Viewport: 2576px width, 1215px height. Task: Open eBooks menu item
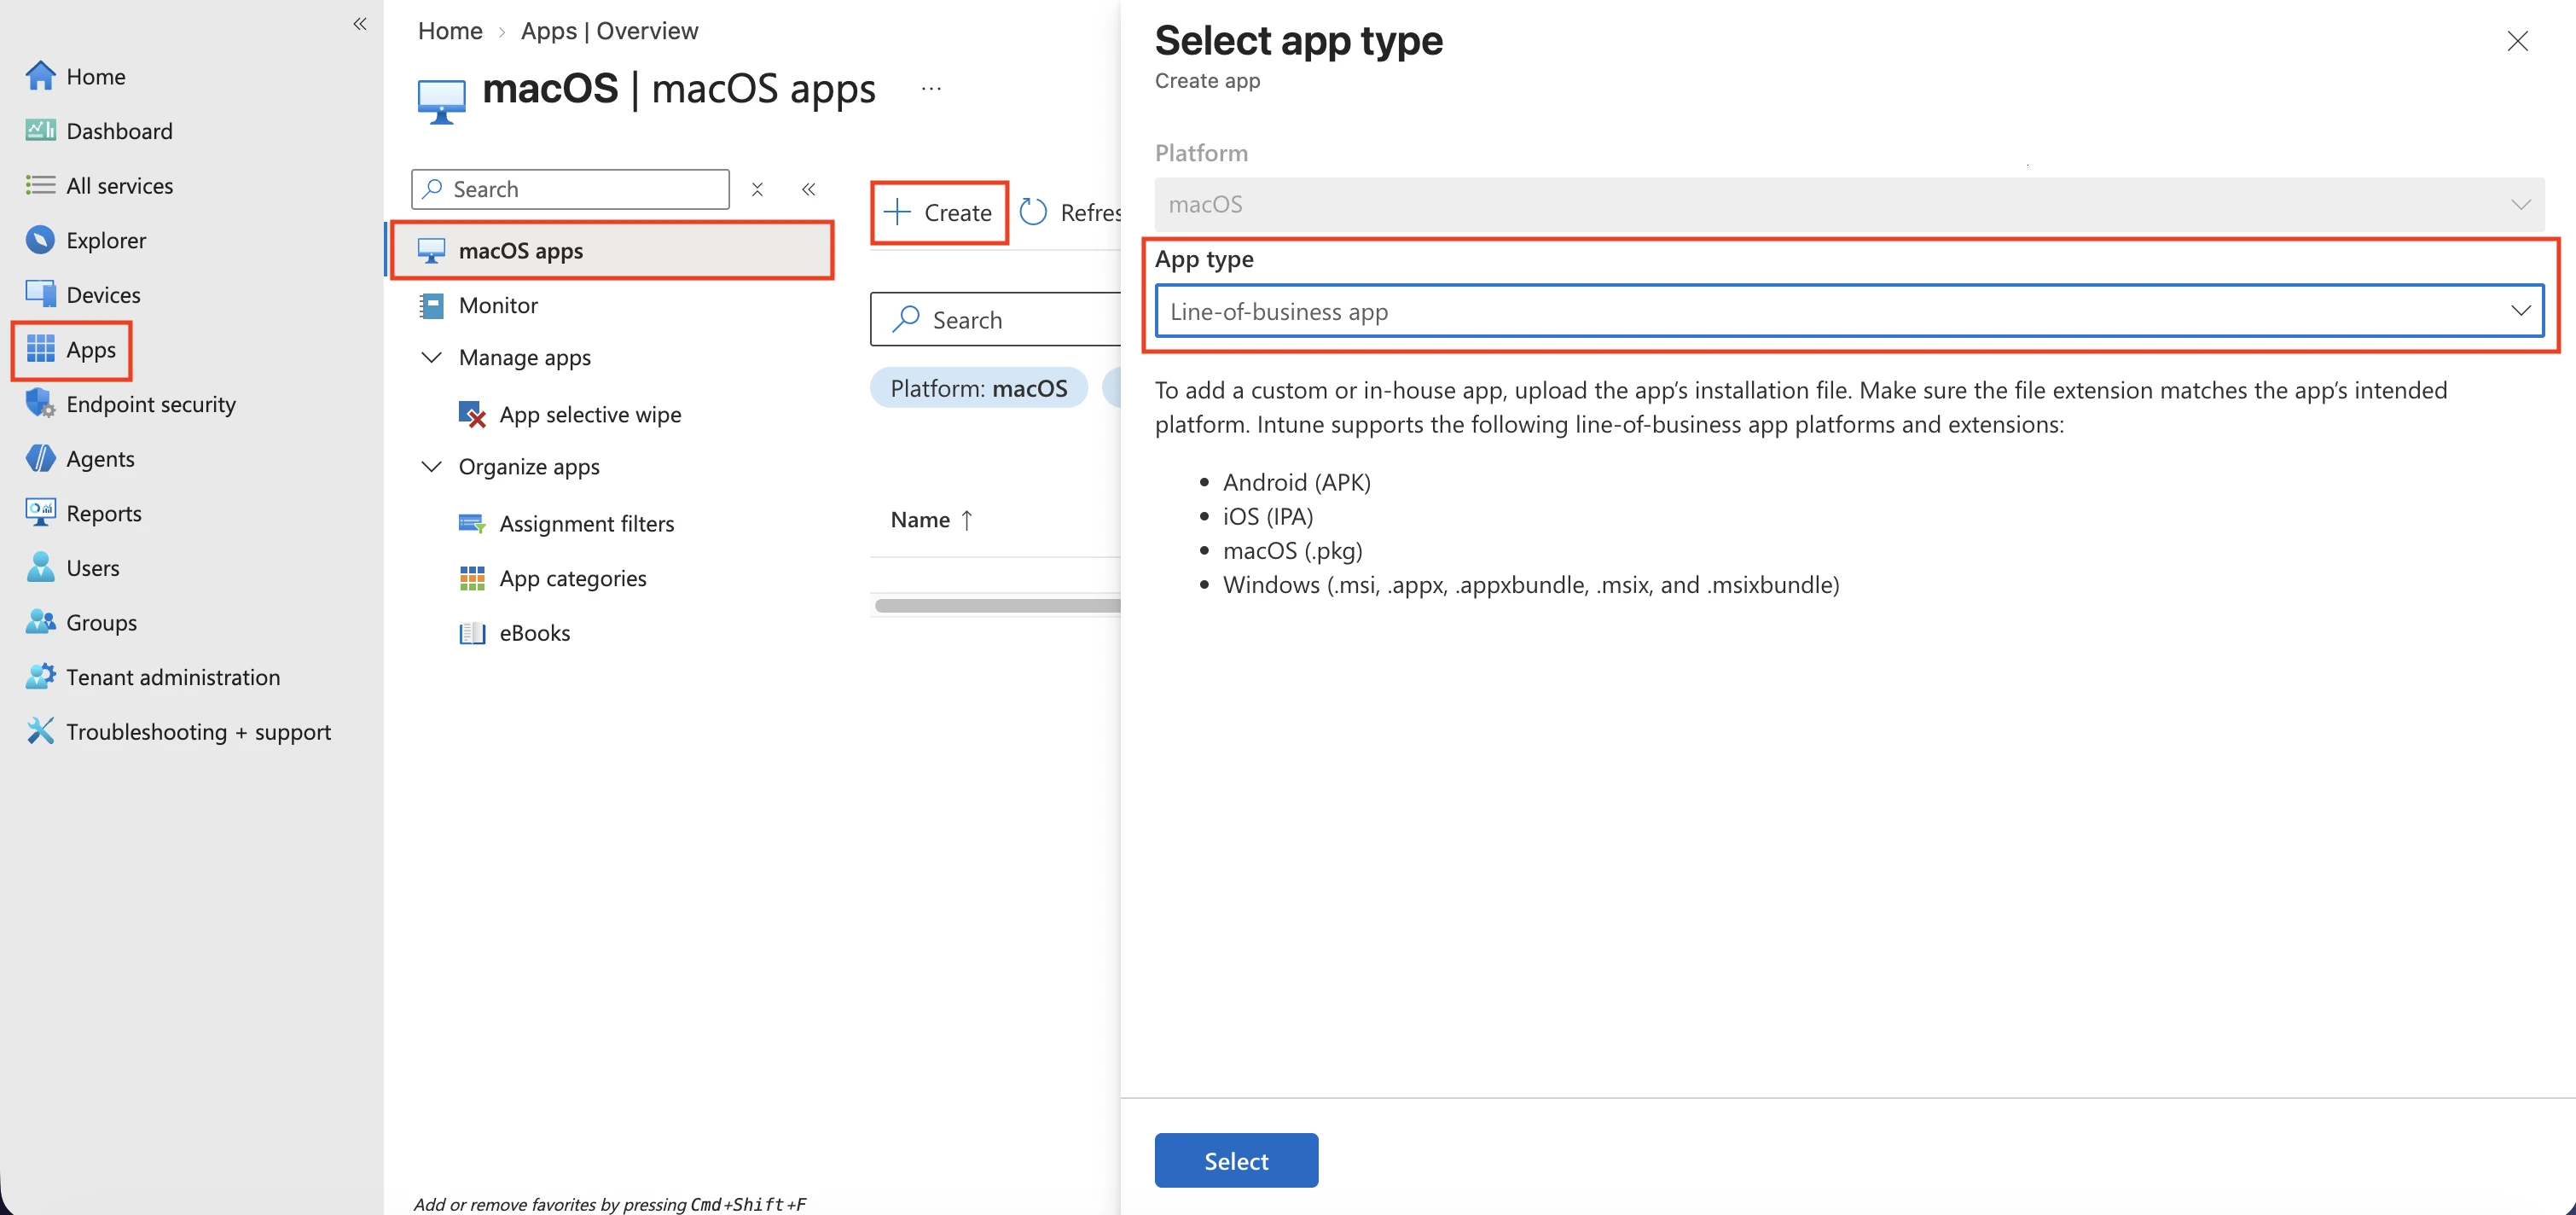pos(514,632)
